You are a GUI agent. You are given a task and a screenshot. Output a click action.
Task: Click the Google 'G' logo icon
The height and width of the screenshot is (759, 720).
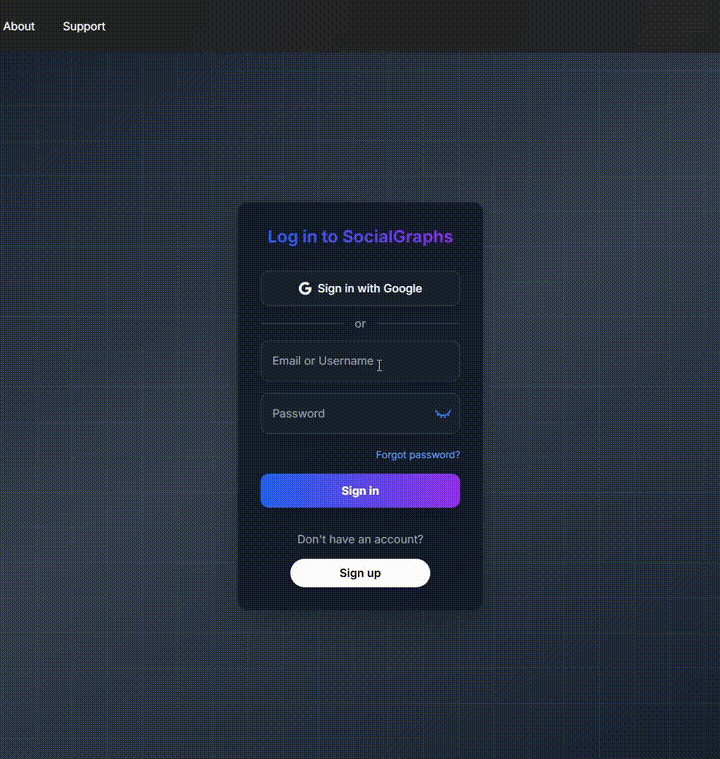pyautogui.click(x=305, y=288)
